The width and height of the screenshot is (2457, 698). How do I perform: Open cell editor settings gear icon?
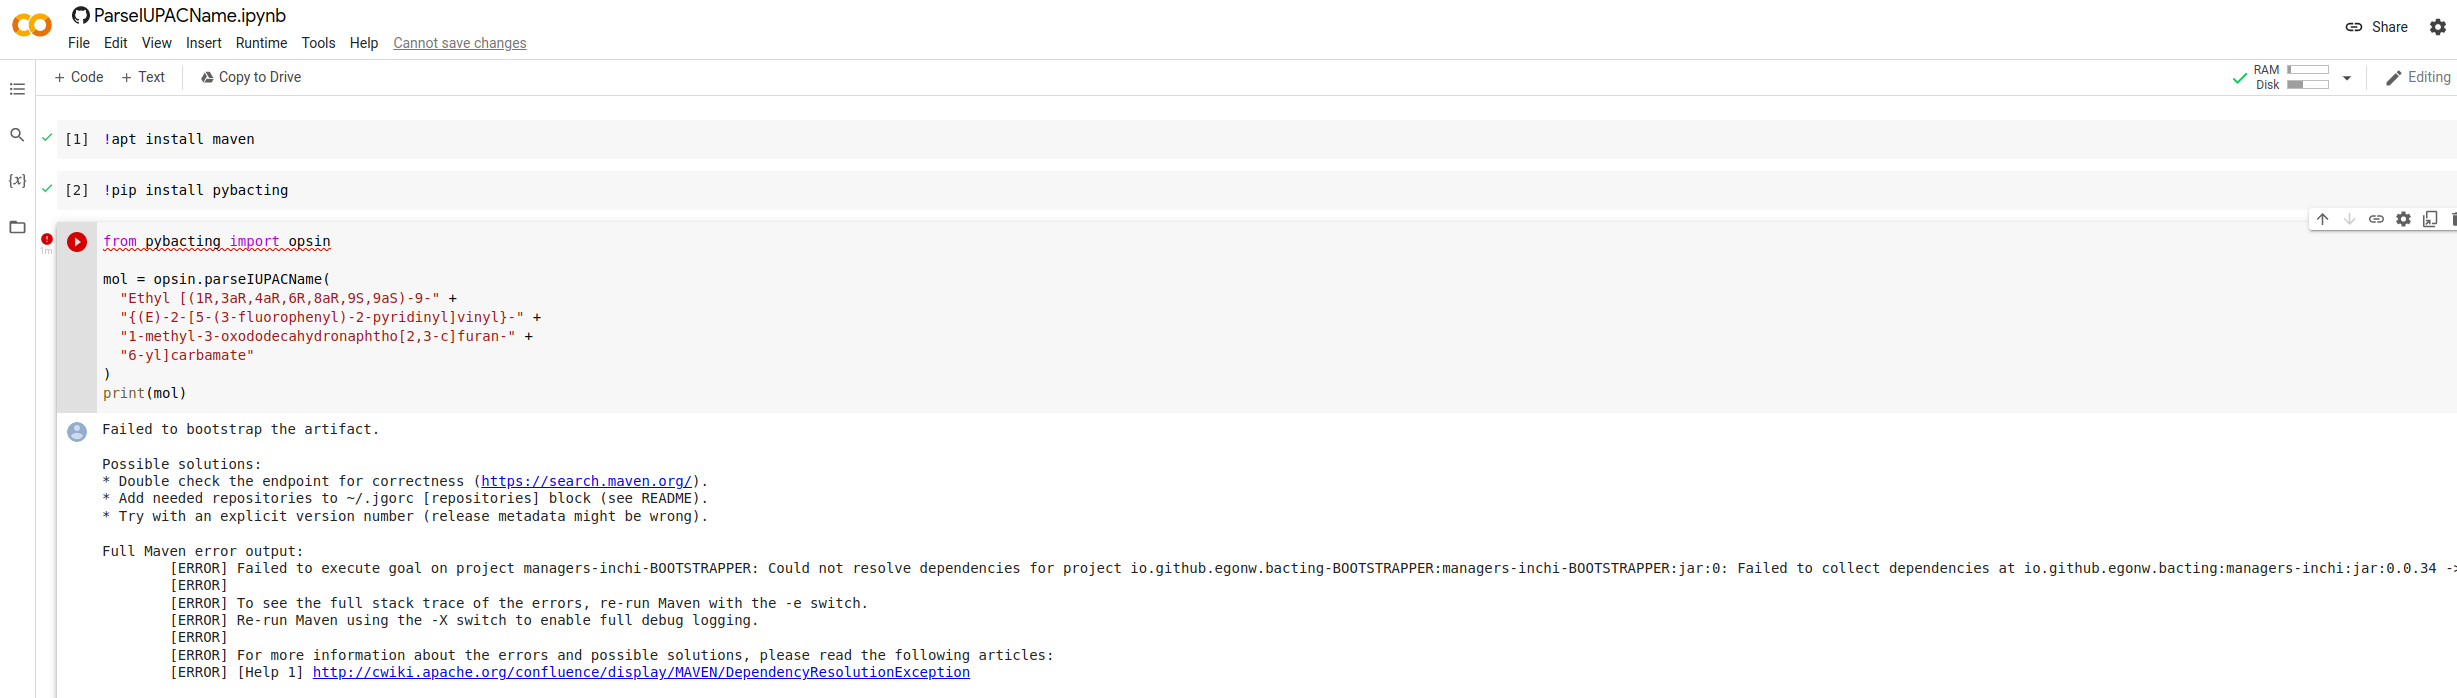[2404, 219]
